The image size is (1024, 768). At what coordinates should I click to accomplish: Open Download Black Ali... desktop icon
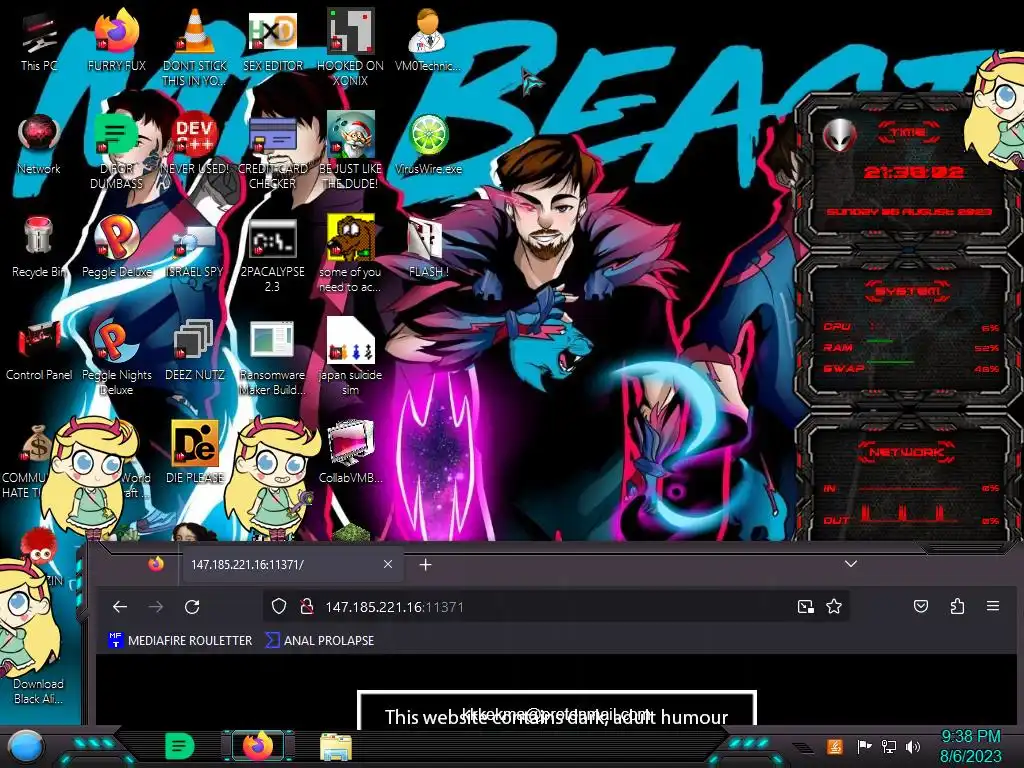click(x=39, y=691)
